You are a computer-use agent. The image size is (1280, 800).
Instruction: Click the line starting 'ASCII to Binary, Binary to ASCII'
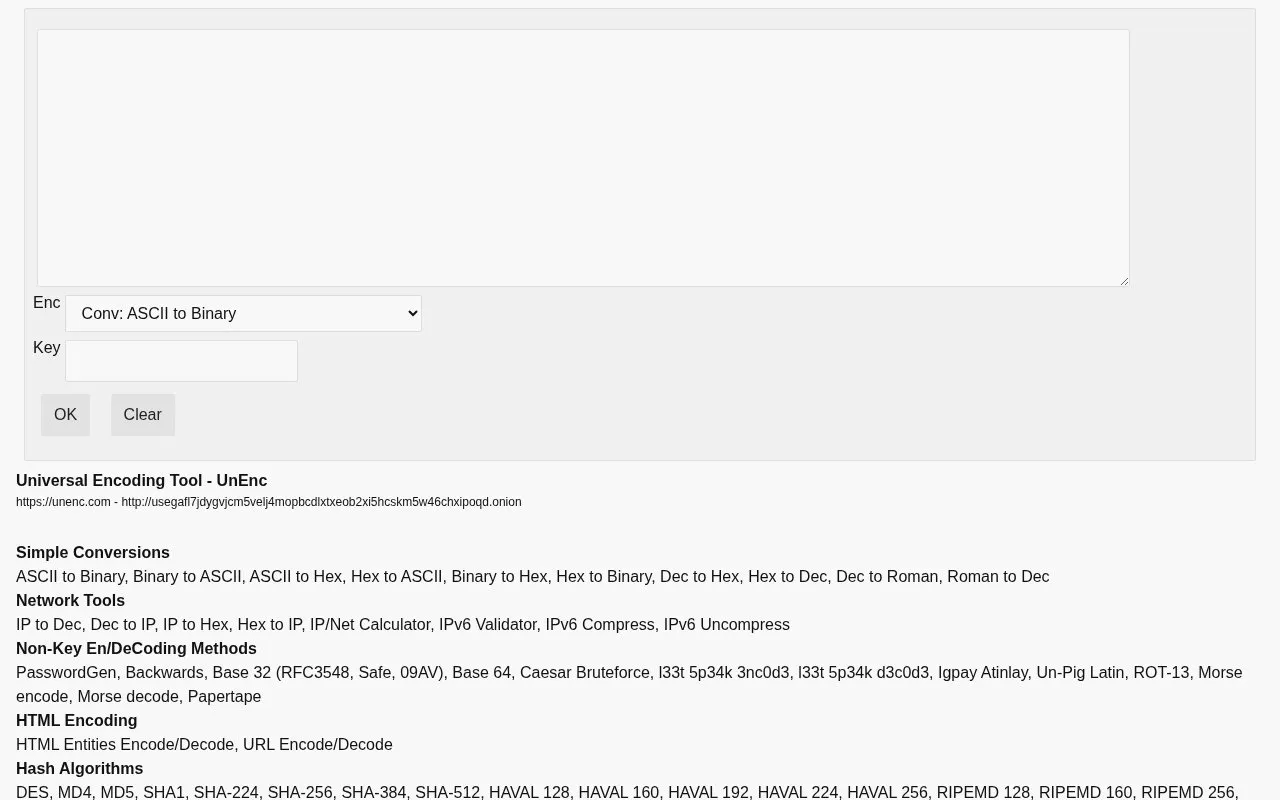pyautogui.click(x=532, y=577)
